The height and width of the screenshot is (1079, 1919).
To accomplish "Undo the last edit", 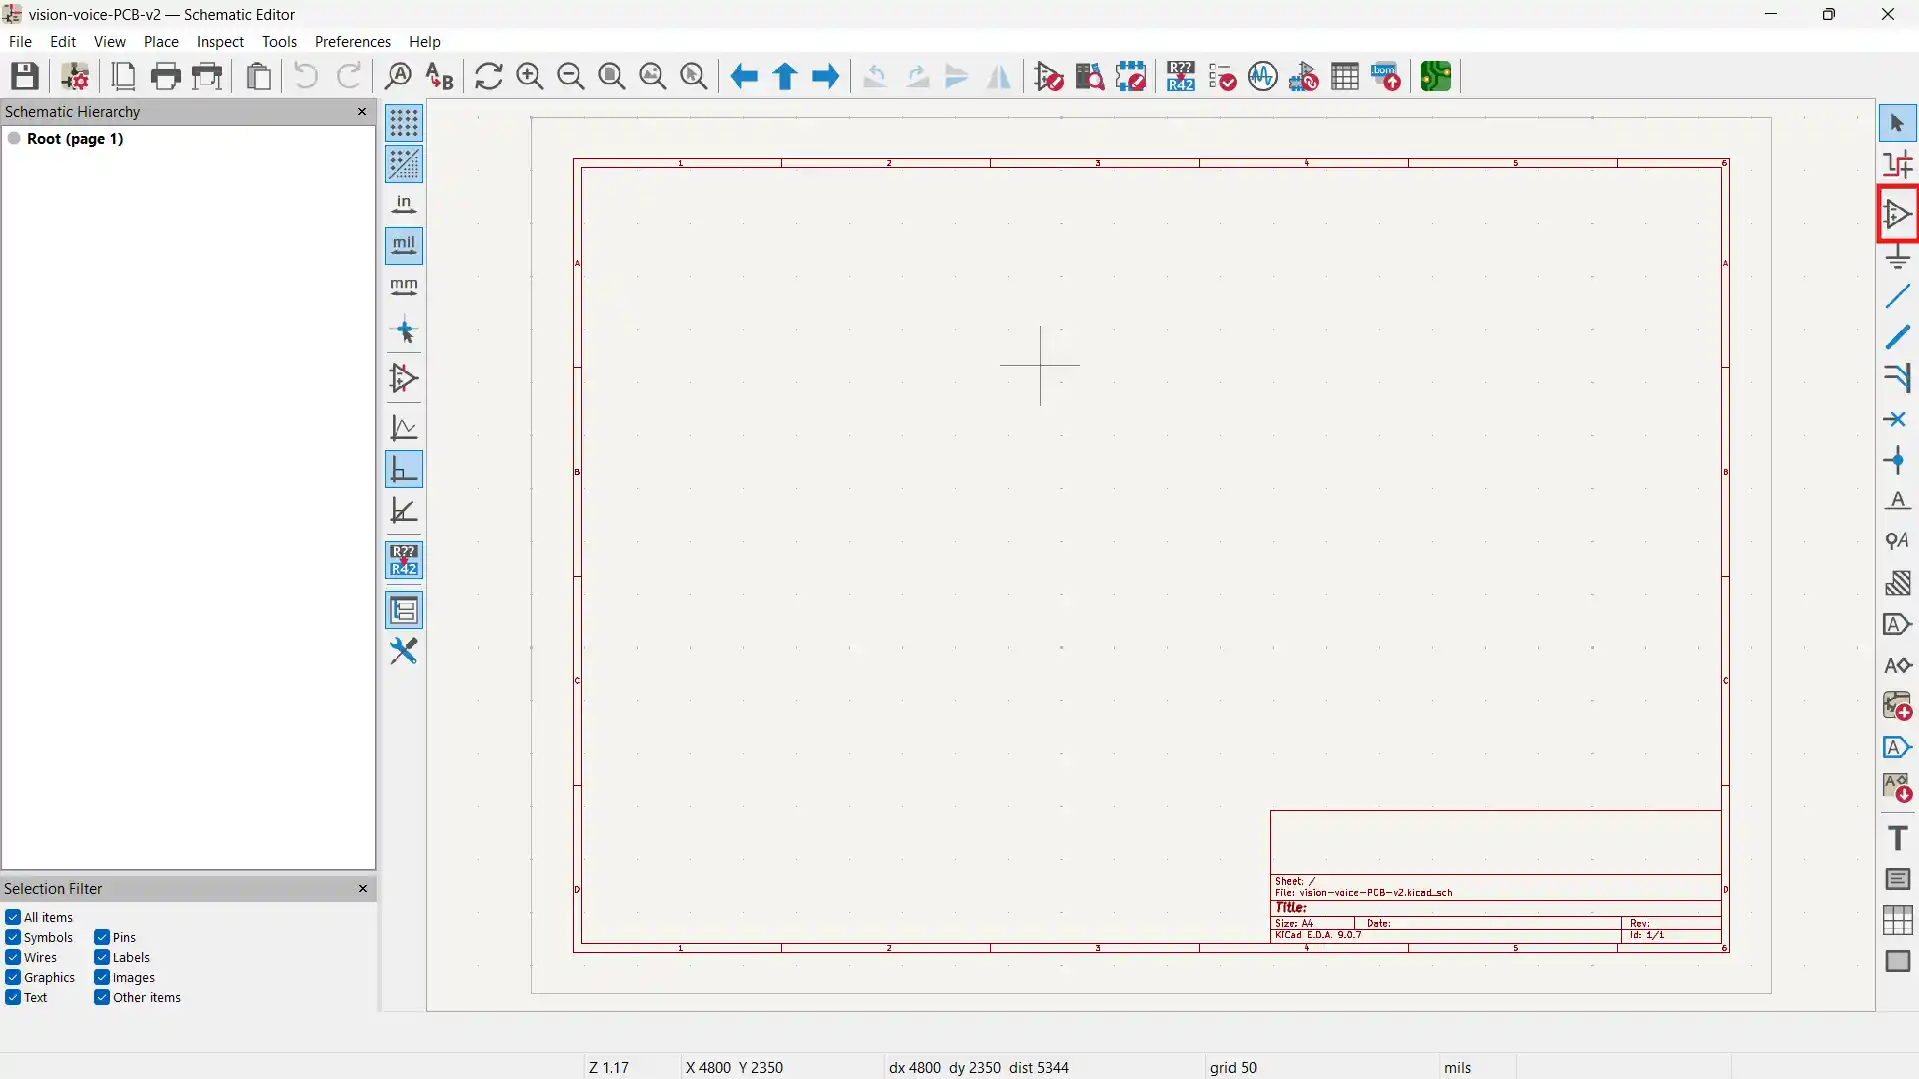I will pos(306,76).
